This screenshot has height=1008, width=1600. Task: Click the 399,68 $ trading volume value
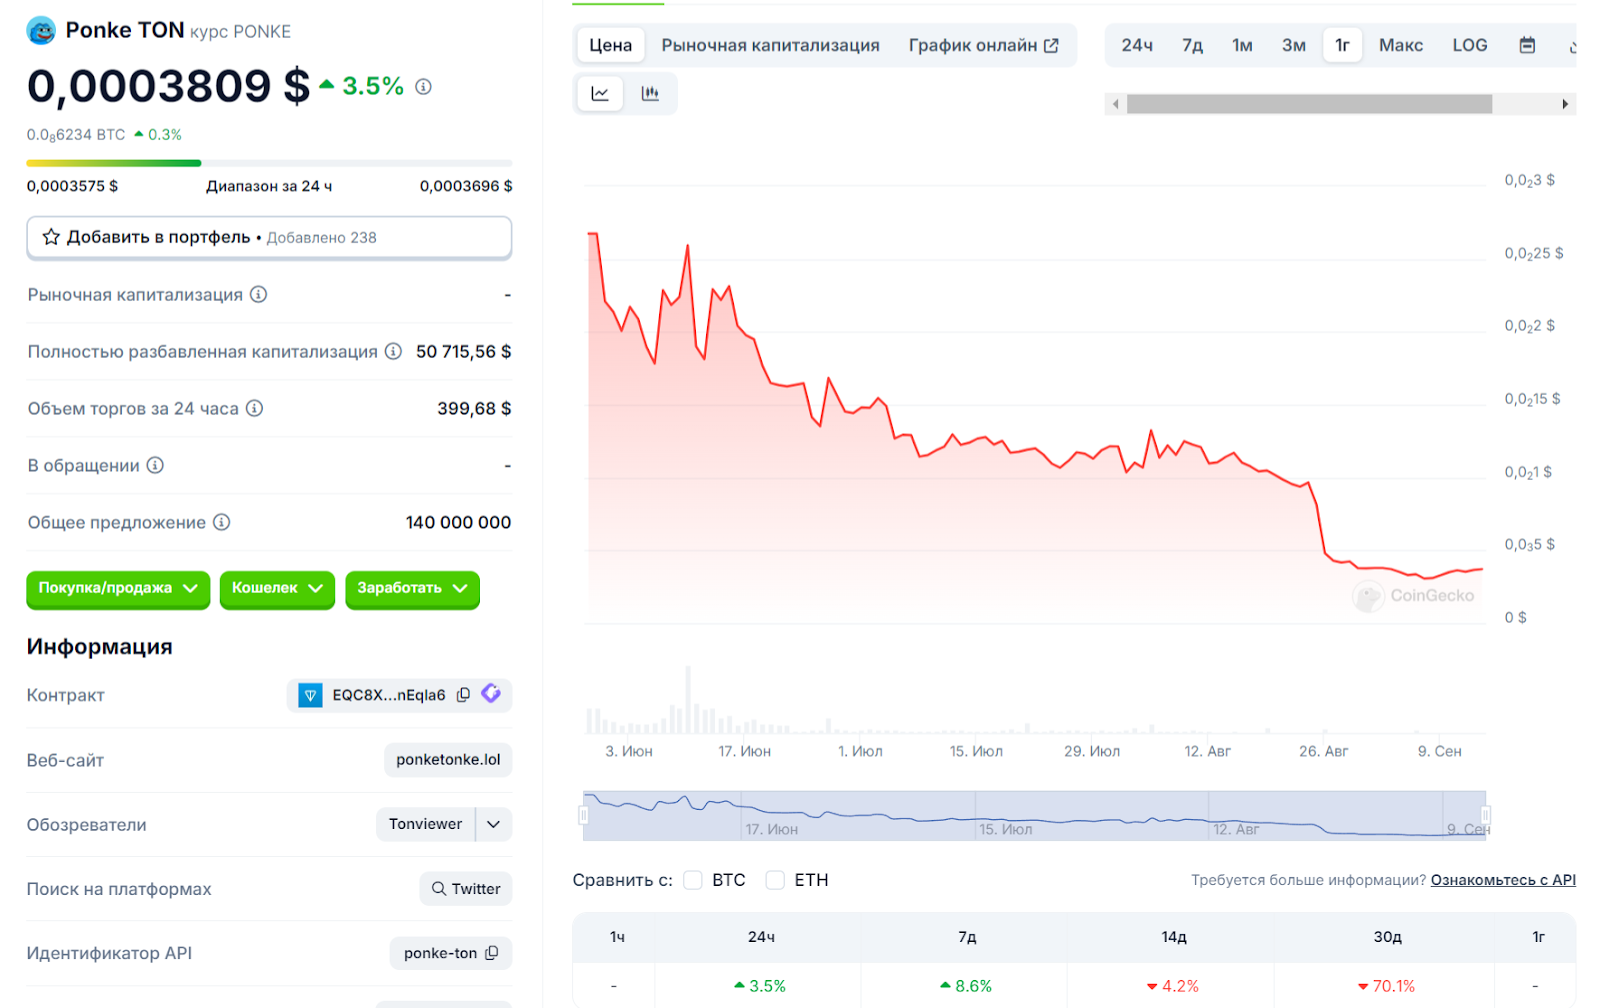(x=474, y=409)
